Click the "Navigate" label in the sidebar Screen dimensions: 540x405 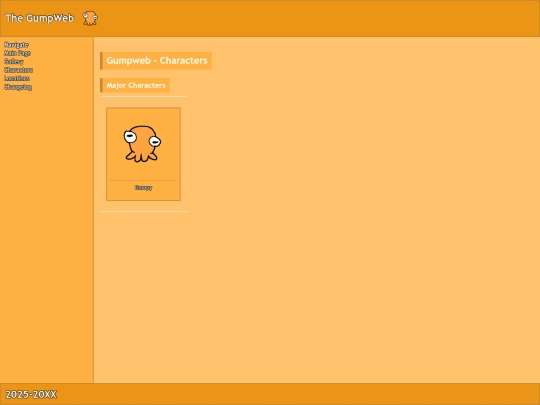tap(16, 45)
